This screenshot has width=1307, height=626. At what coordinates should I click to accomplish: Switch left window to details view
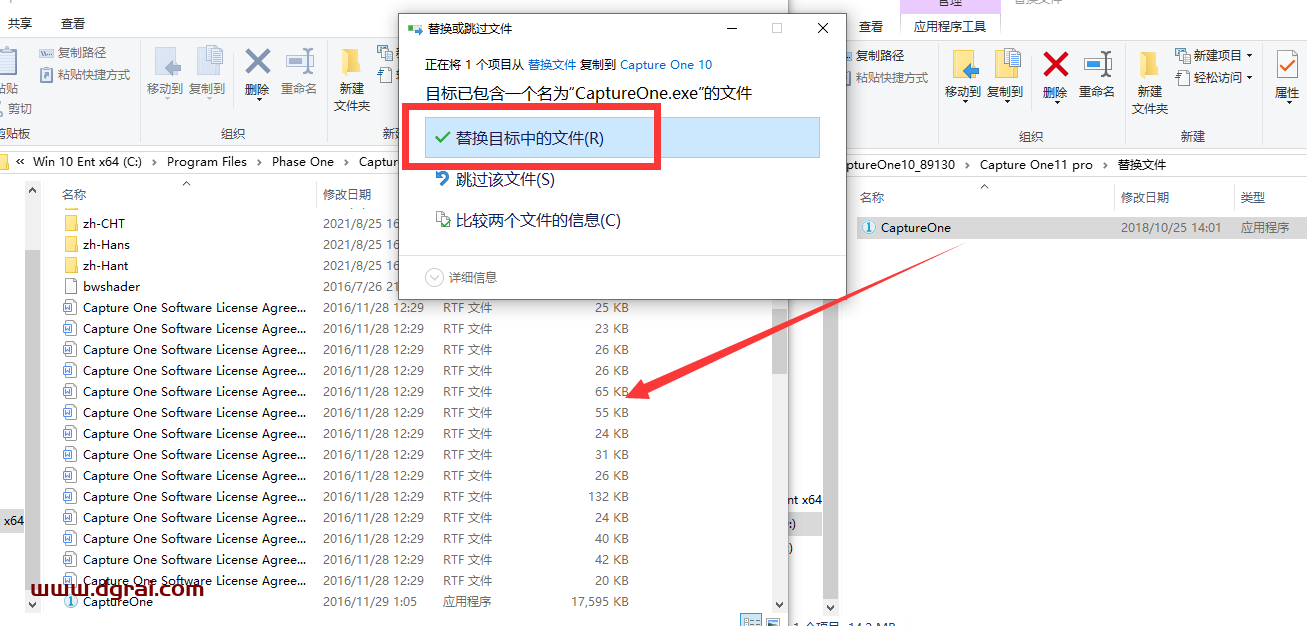[x=749, y=622]
